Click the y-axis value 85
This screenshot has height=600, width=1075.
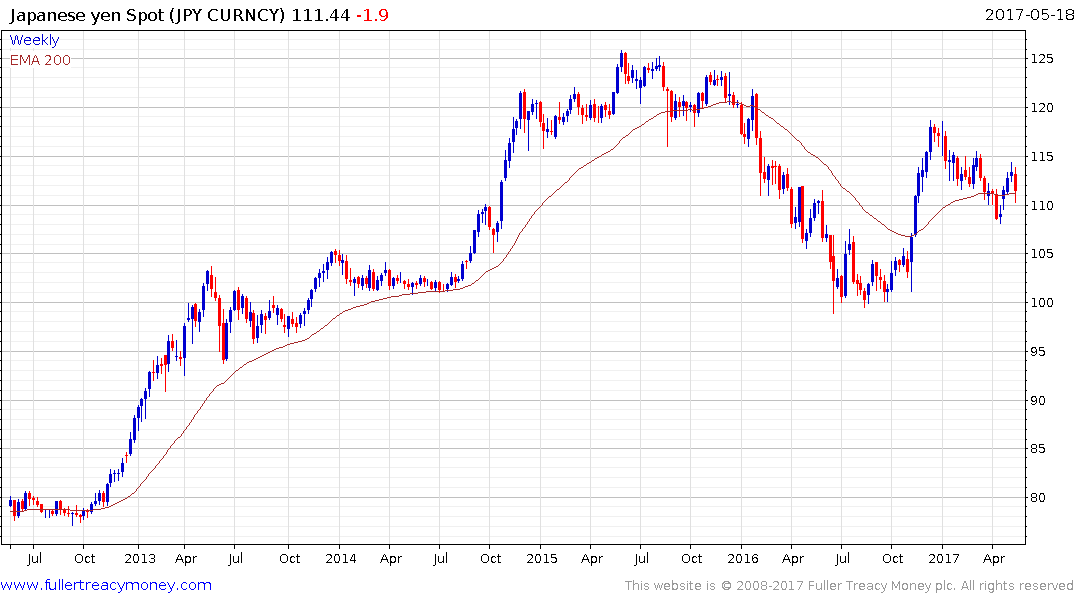click(x=1038, y=449)
